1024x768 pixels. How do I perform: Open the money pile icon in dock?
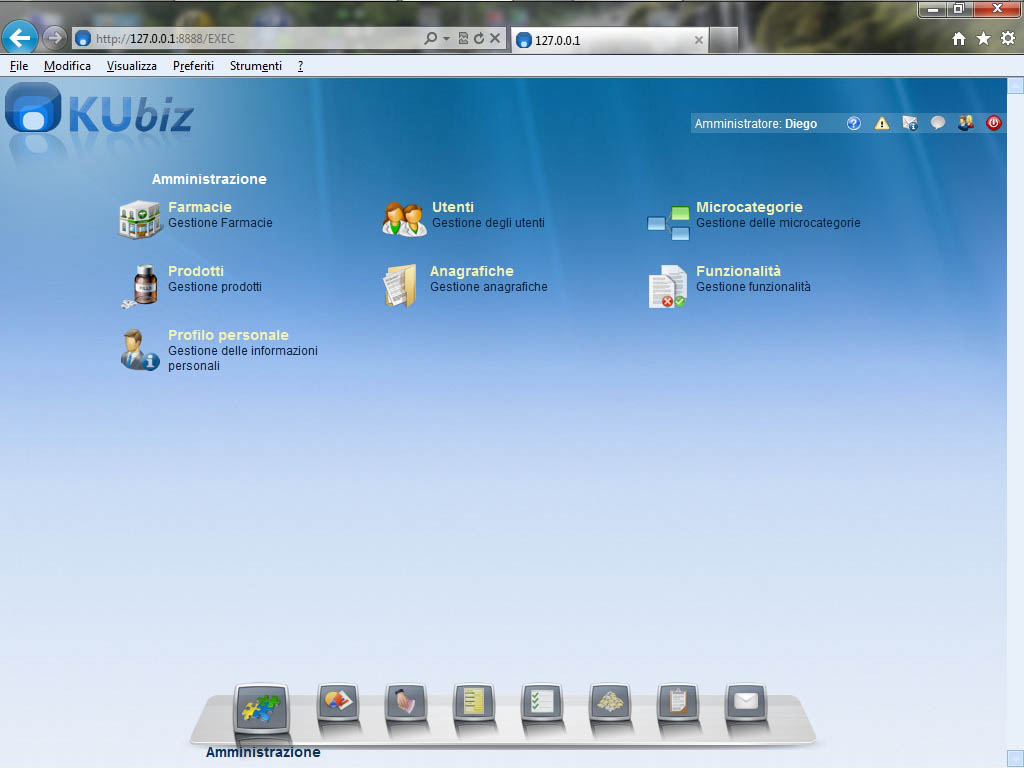pos(609,702)
